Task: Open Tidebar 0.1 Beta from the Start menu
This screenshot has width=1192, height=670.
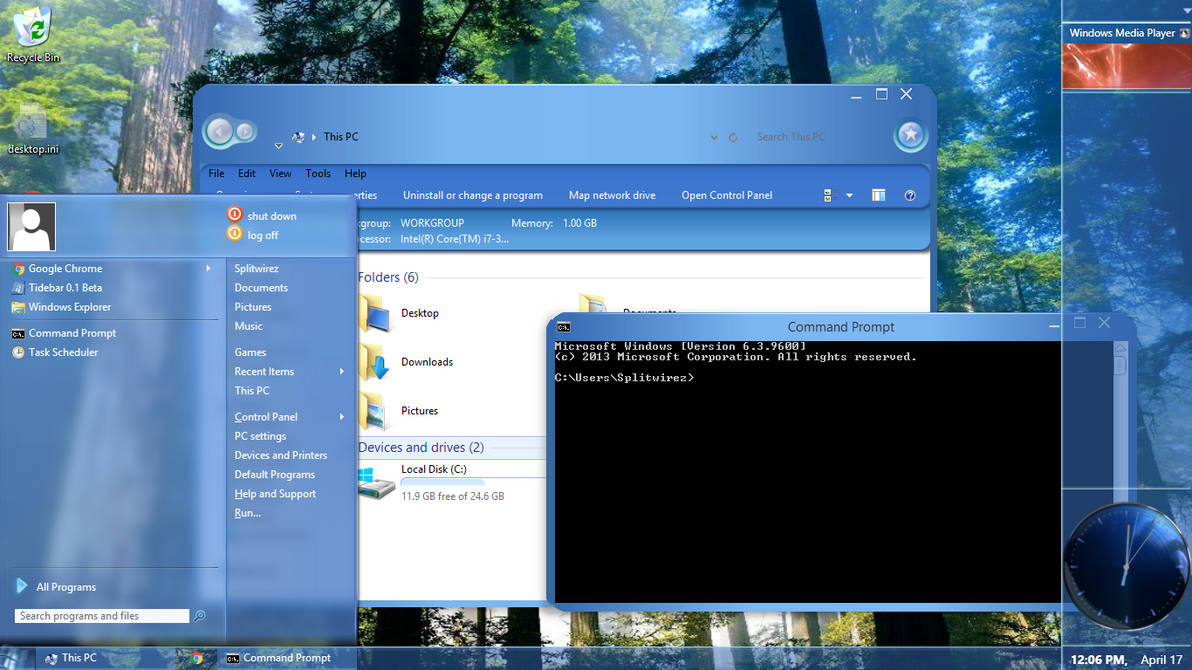Action: tap(64, 287)
